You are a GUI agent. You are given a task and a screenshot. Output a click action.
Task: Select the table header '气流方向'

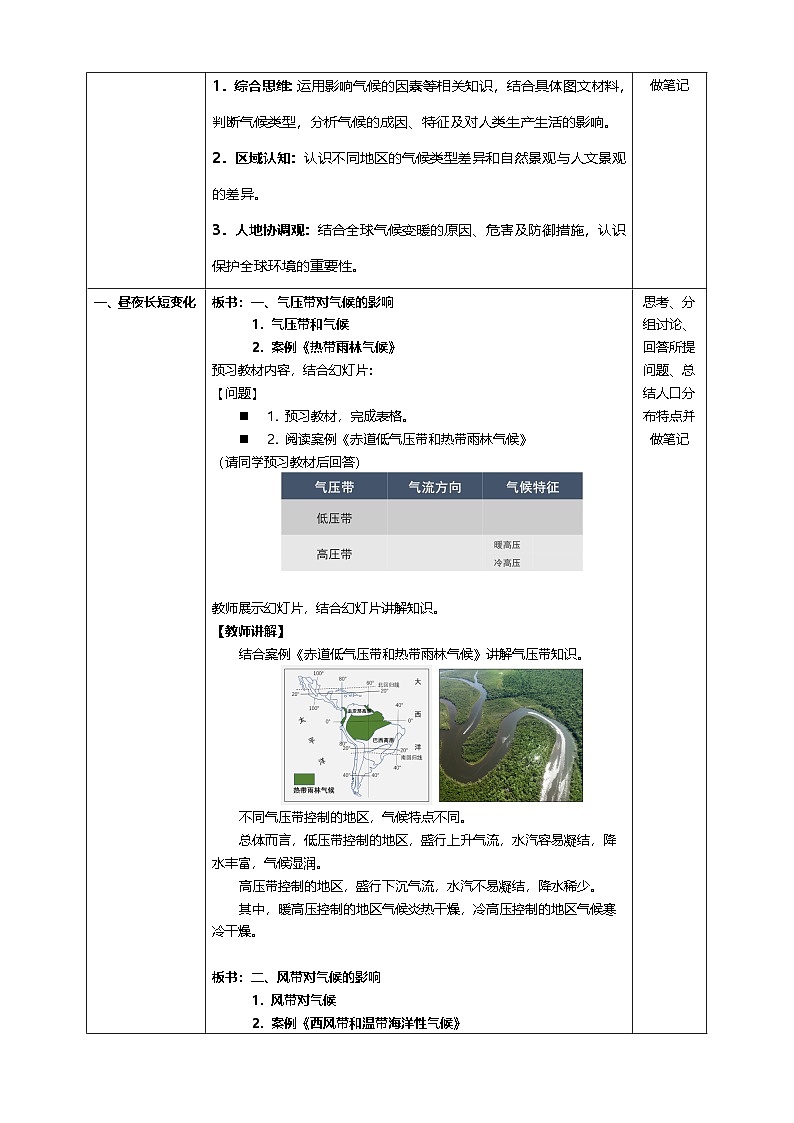tap(435, 487)
